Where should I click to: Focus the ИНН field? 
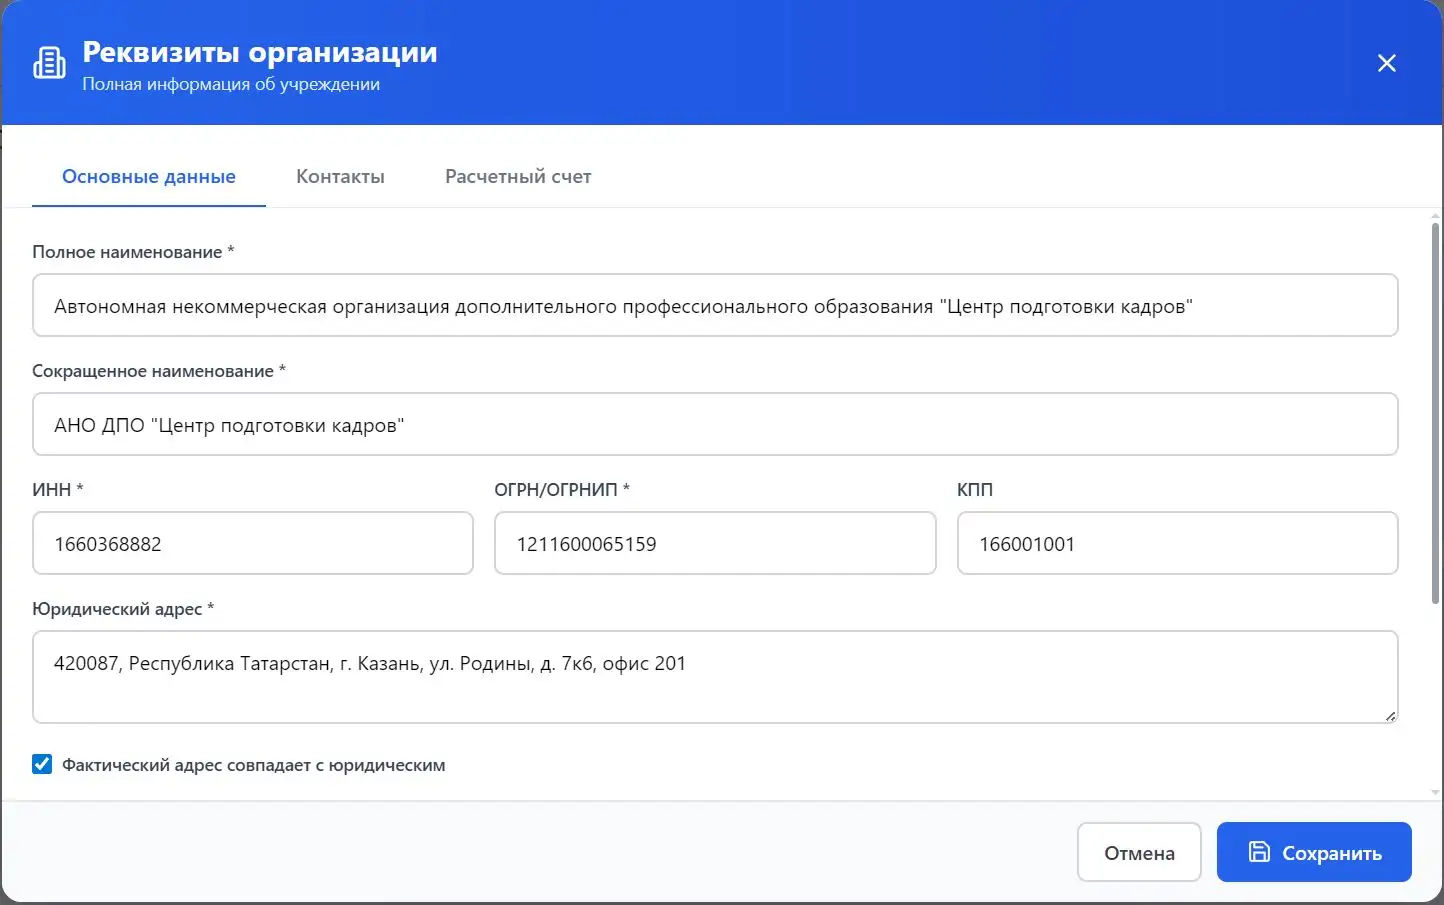pos(253,543)
